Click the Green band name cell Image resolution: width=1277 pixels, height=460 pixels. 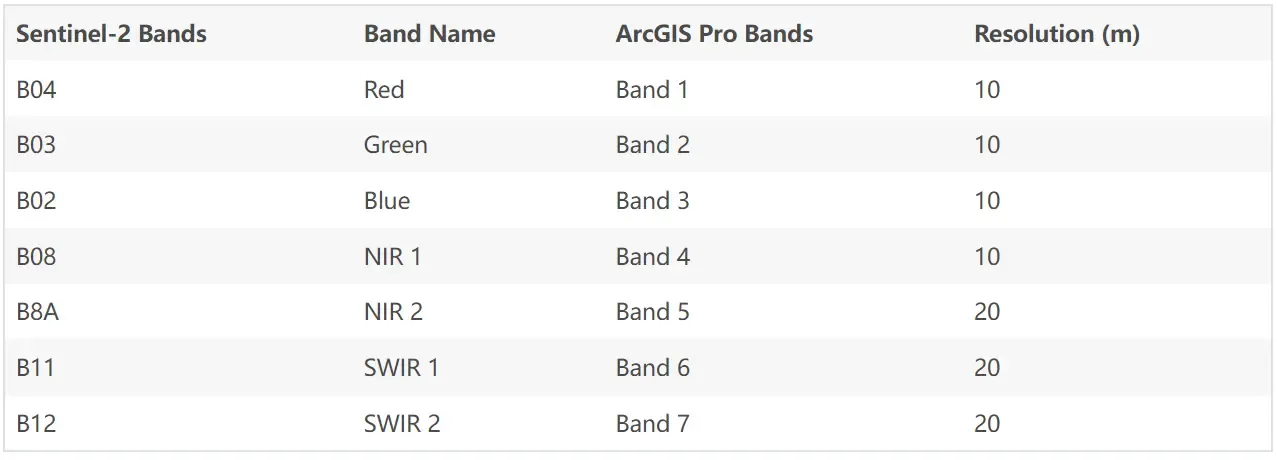coord(396,145)
